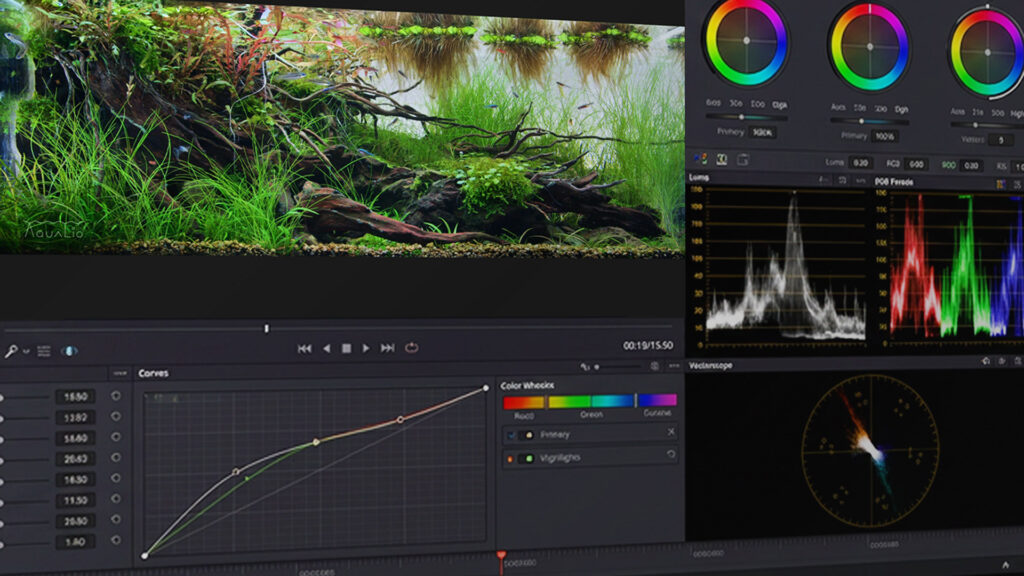
Task: Click the reset circle next to value 15.50
Action: coord(116,396)
